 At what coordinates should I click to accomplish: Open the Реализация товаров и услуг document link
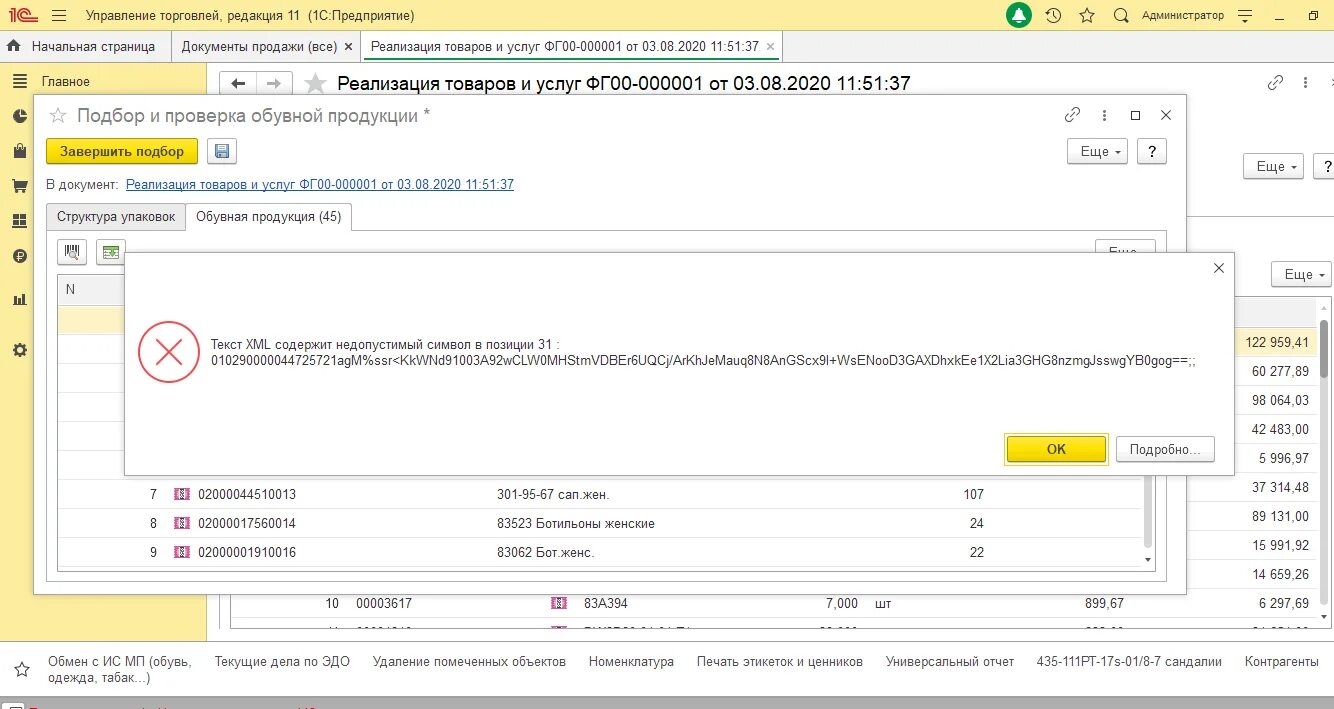click(320, 185)
